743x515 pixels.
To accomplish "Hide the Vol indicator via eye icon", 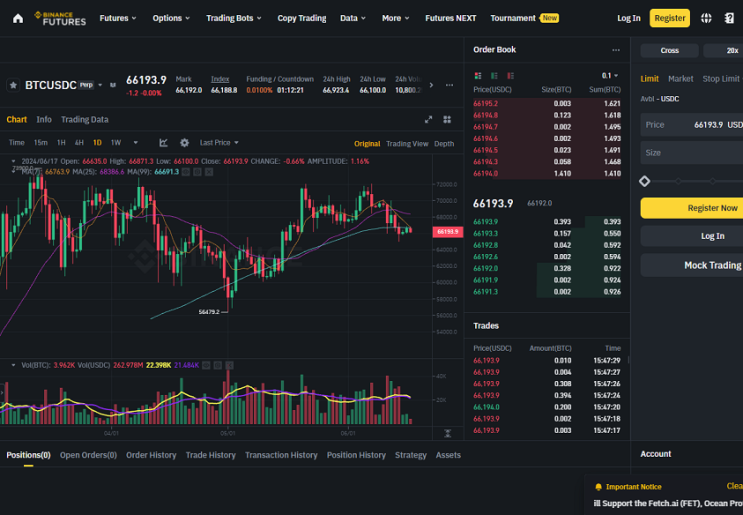I will (x=206, y=365).
